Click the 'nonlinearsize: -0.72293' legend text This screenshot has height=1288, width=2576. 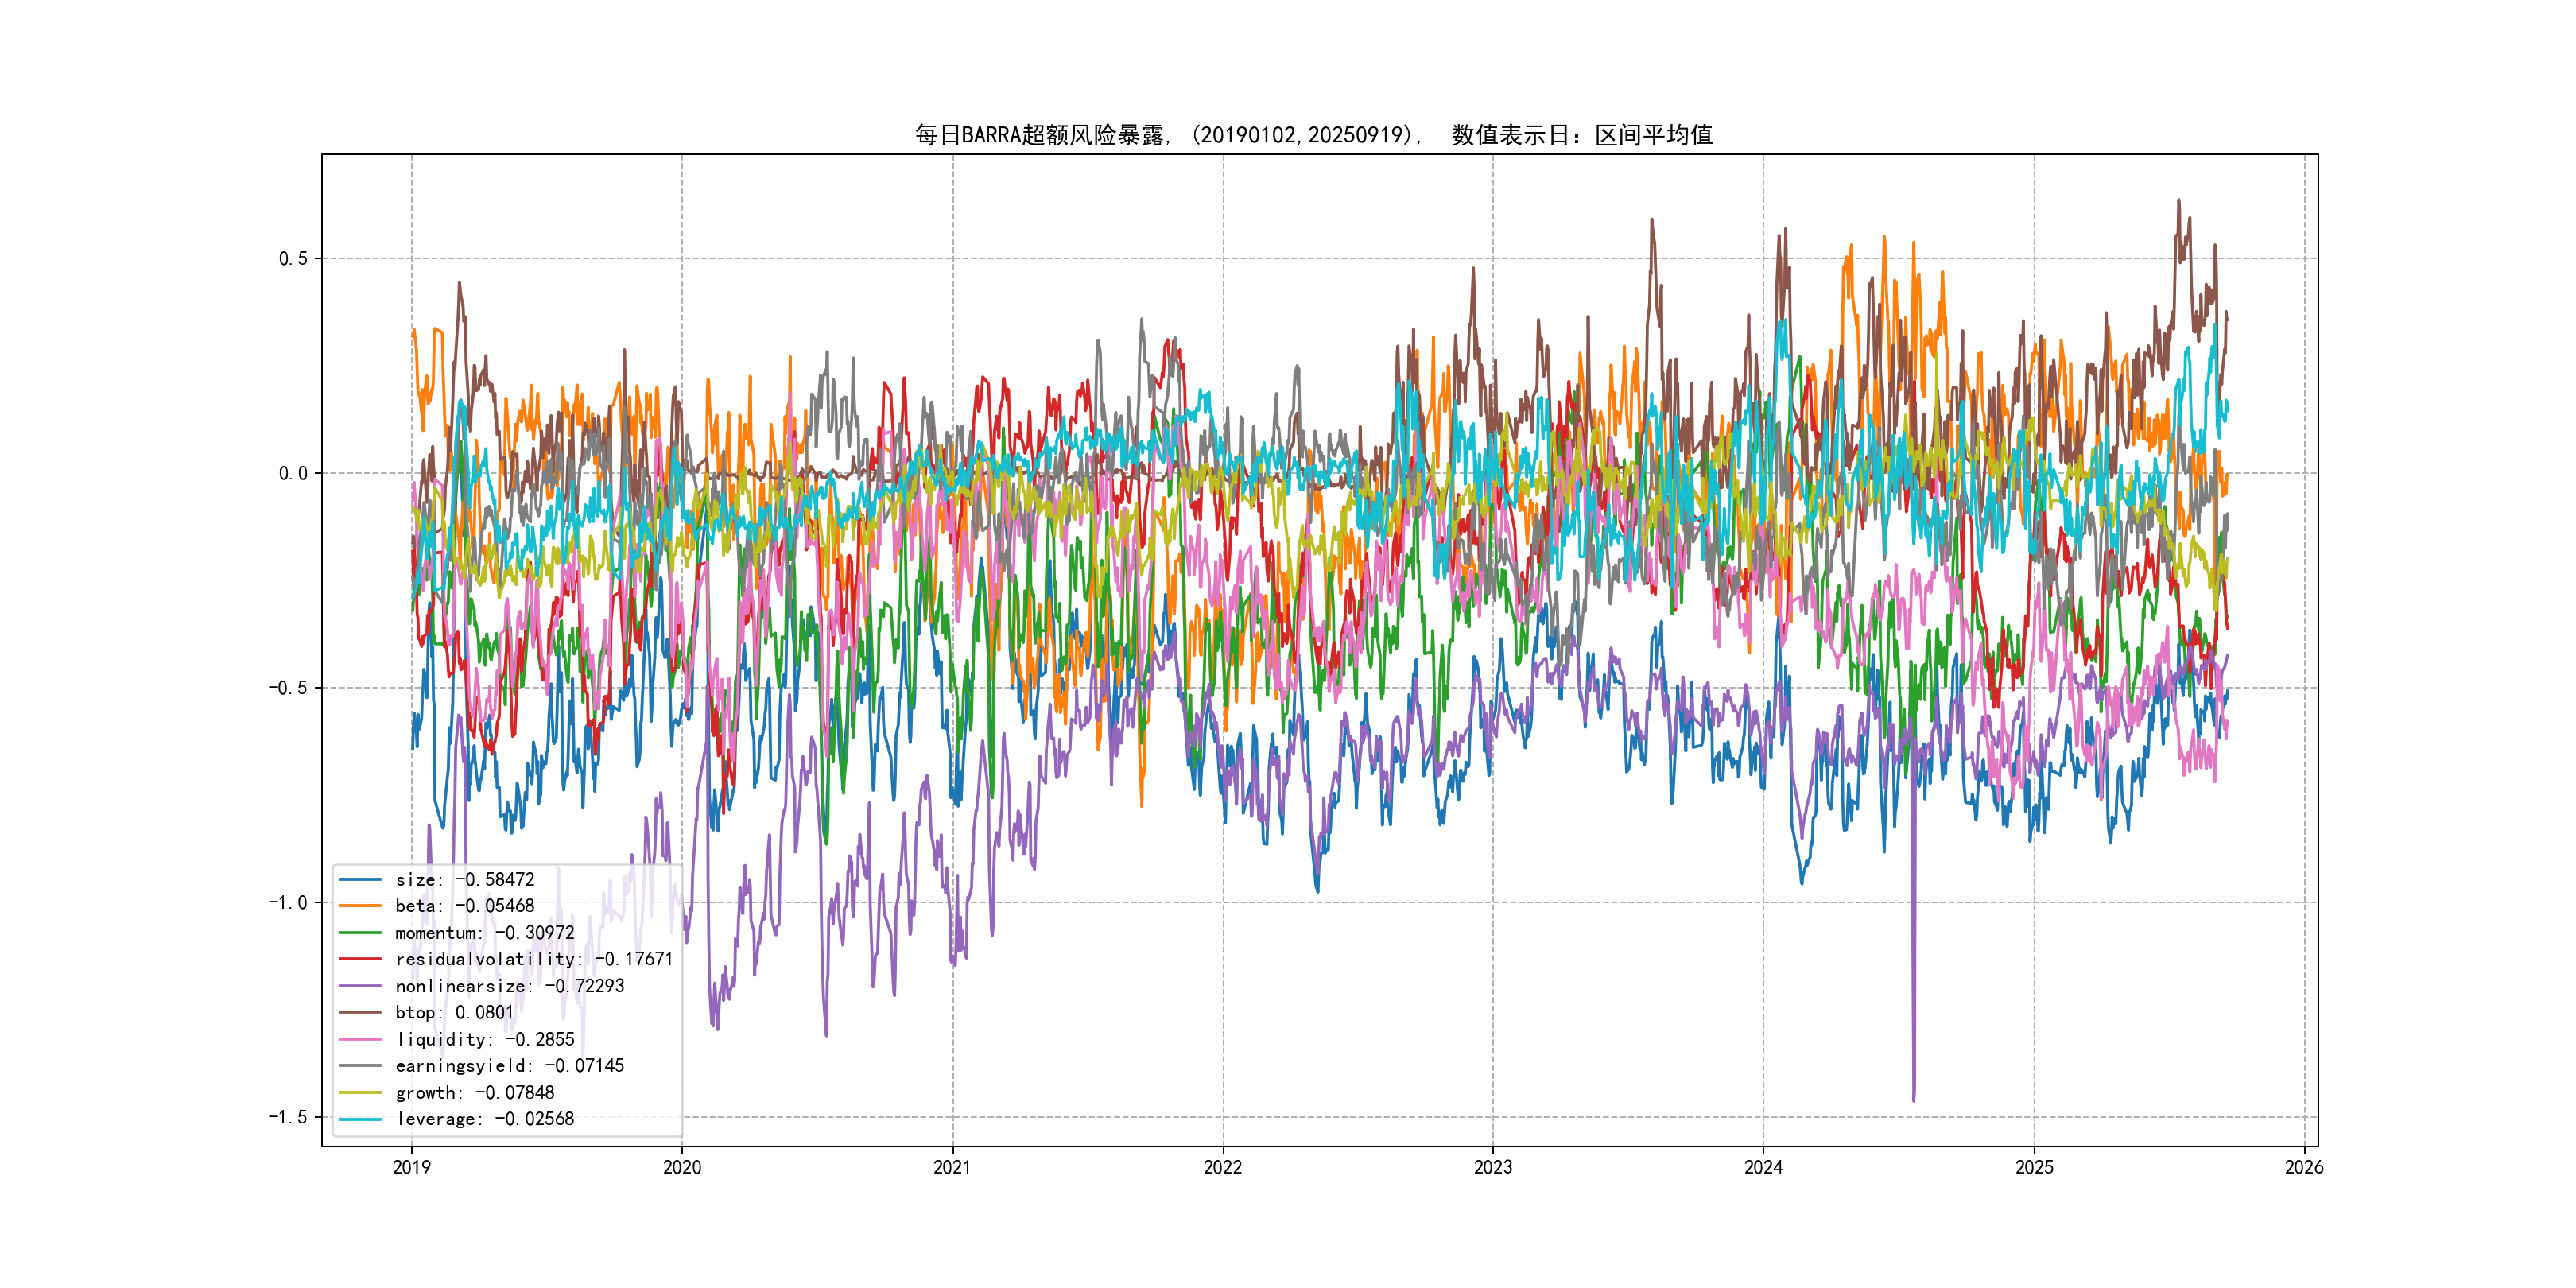(x=509, y=986)
